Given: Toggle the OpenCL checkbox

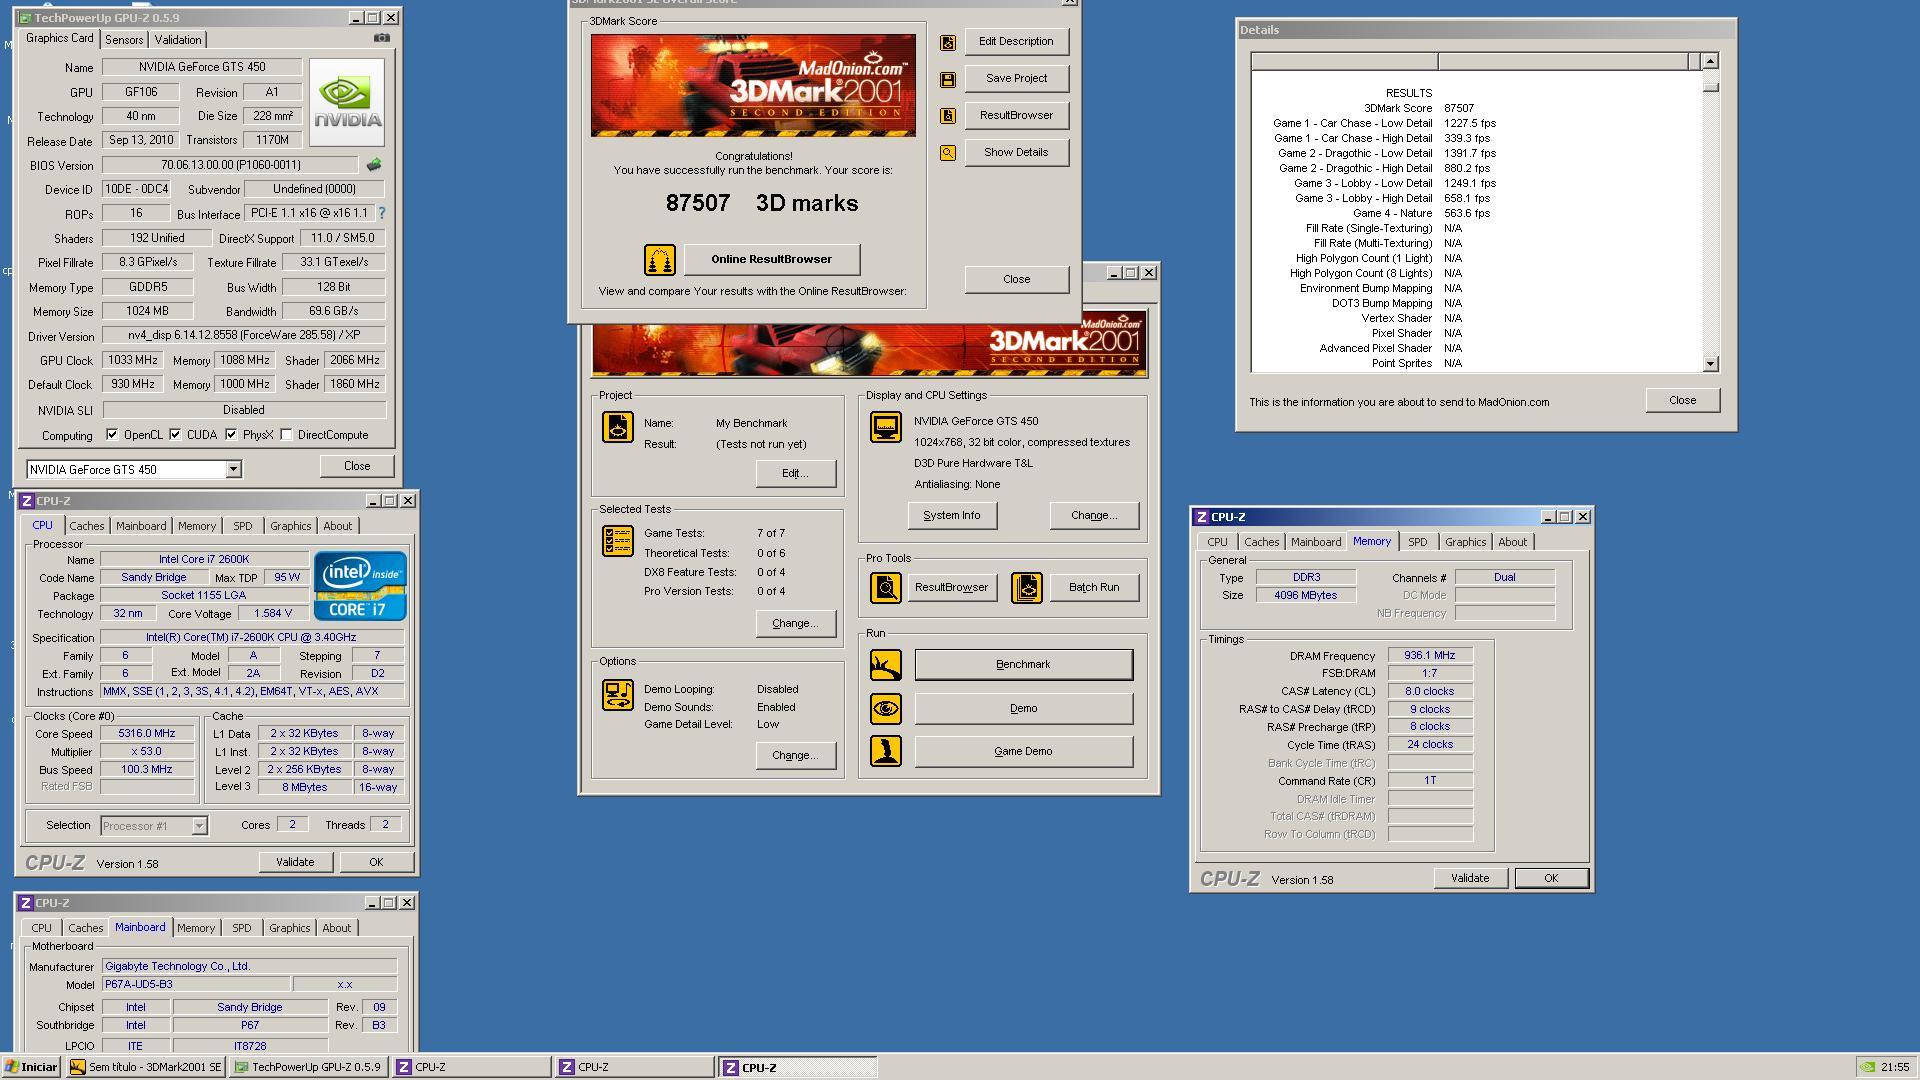Looking at the screenshot, I should click(x=112, y=435).
